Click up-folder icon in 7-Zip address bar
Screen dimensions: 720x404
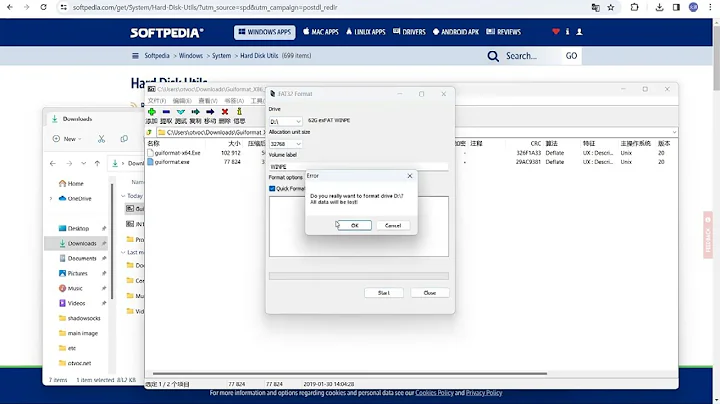[x=149, y=132]
